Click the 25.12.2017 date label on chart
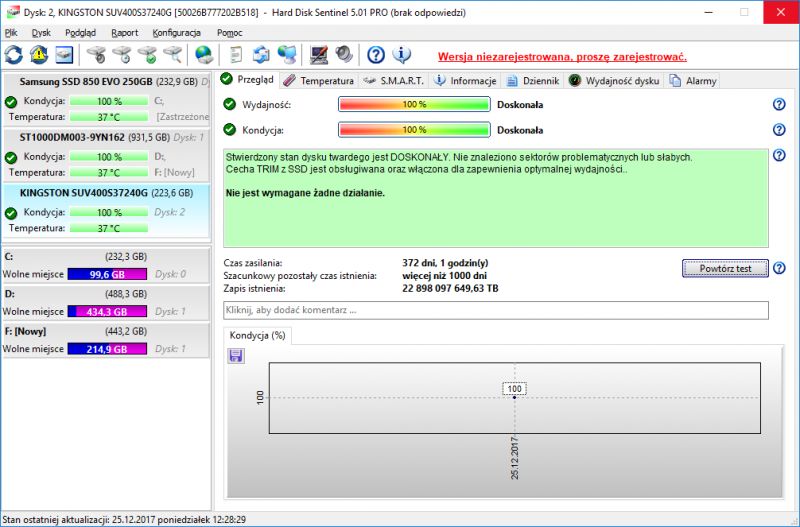The width and height of the screenshot is (800, 527). tap(514, 458)
